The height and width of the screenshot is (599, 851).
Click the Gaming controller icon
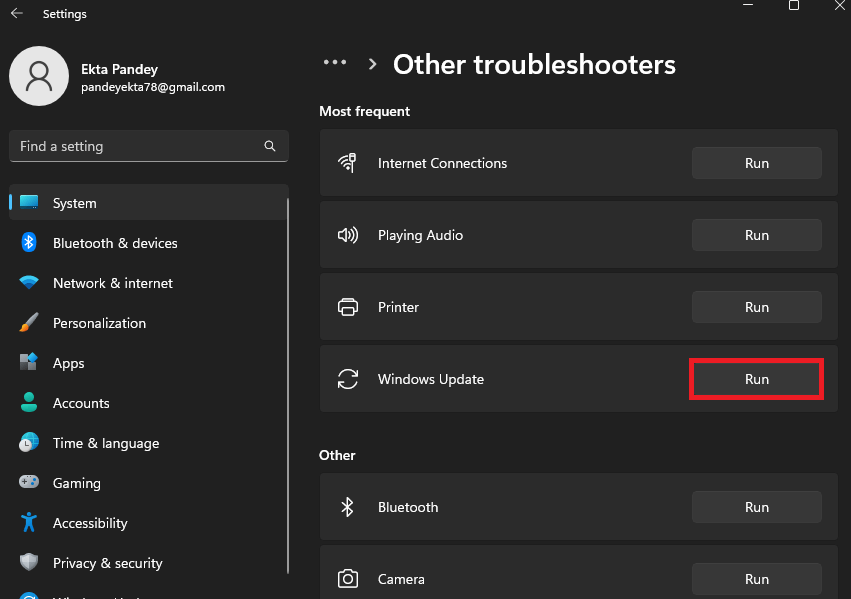pyautogui.click(x=29, y=483)
